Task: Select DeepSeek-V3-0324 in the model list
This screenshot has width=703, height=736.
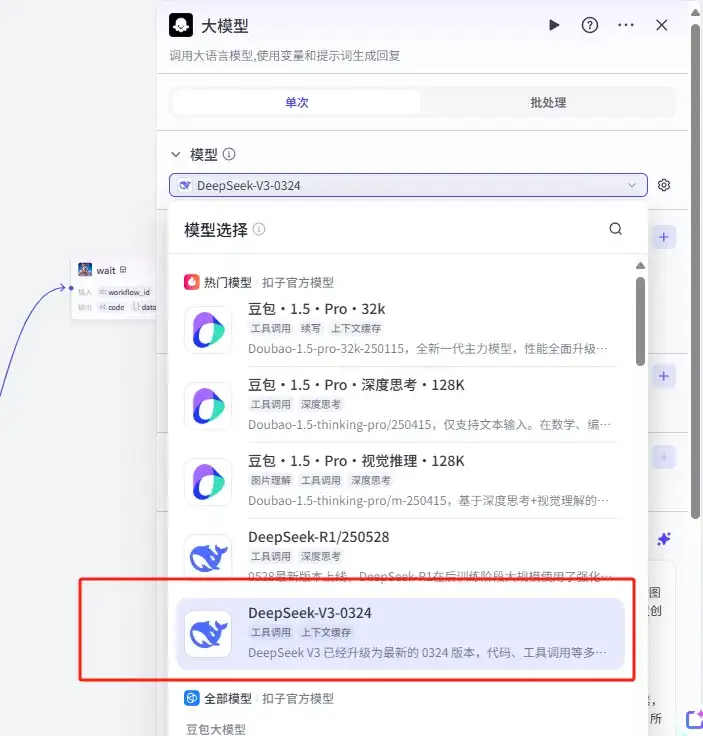Action: click(400, 633)
